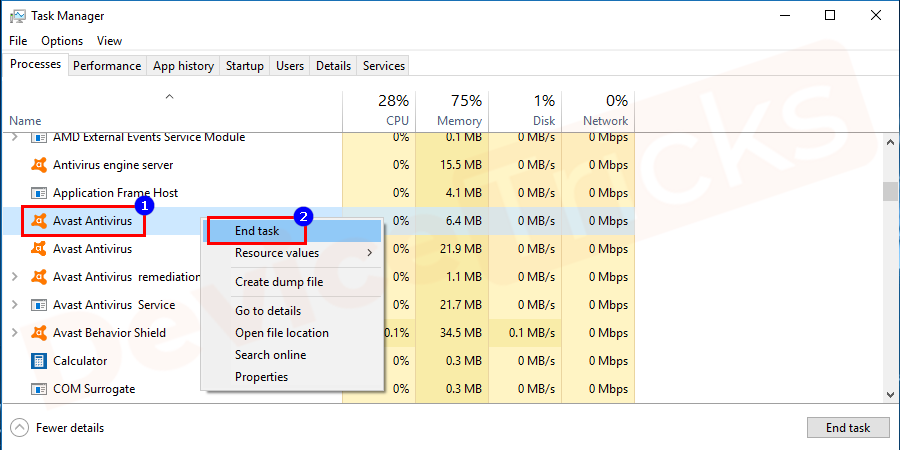
Task: Click icon of Avast Antivirus using 21.9 MB
Action: 38,249
